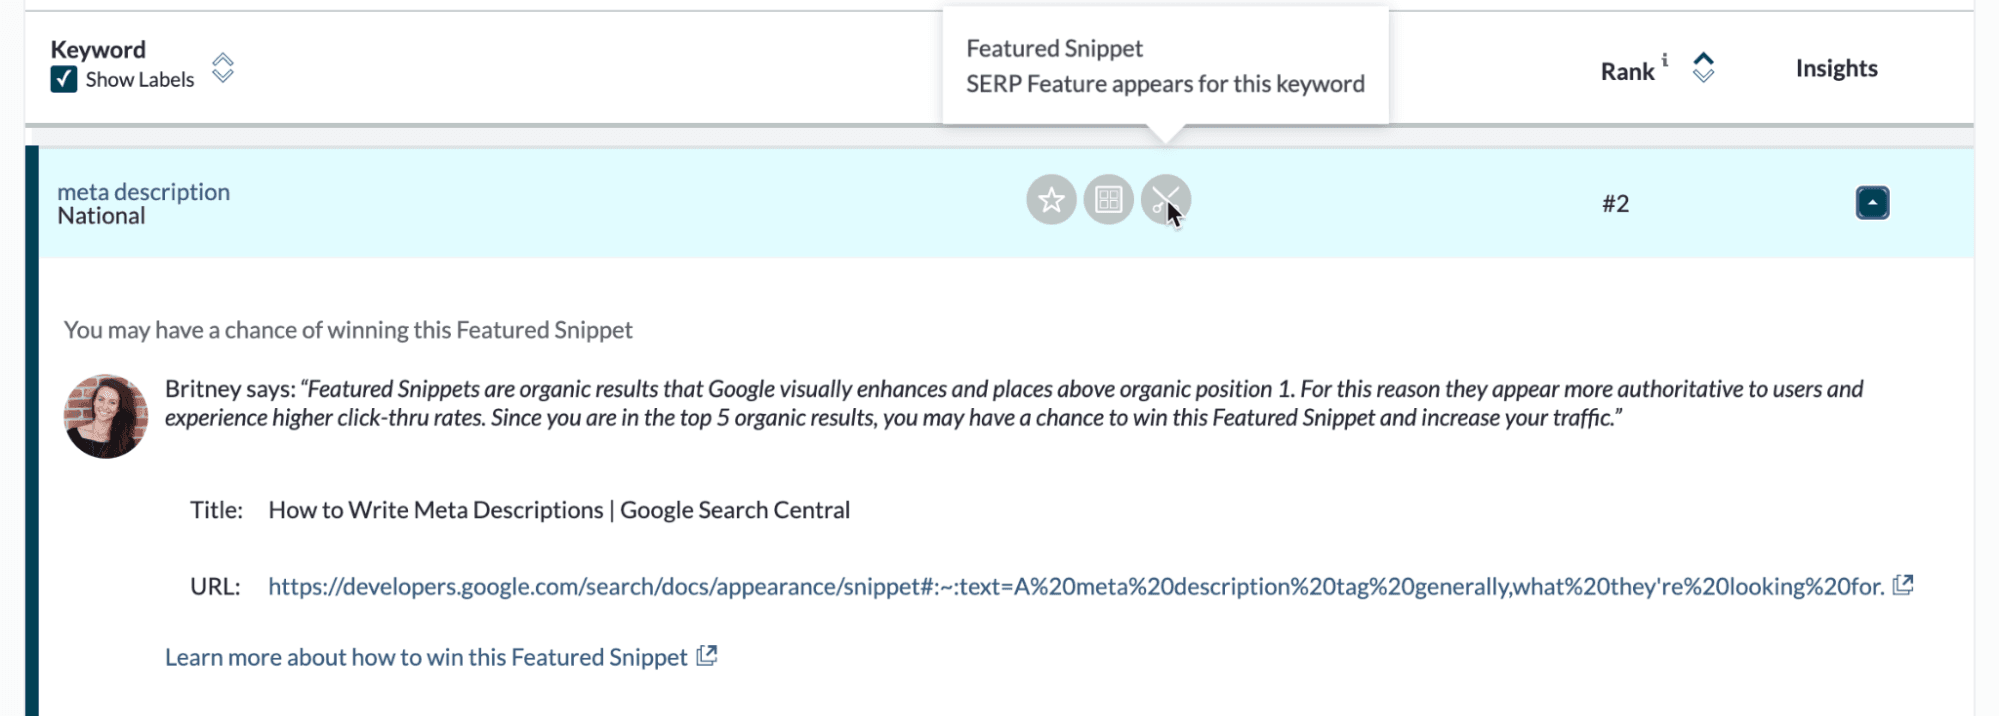Open the meta description keyword link
Viewport: 1999px width, 717px height.
[143, 191]
